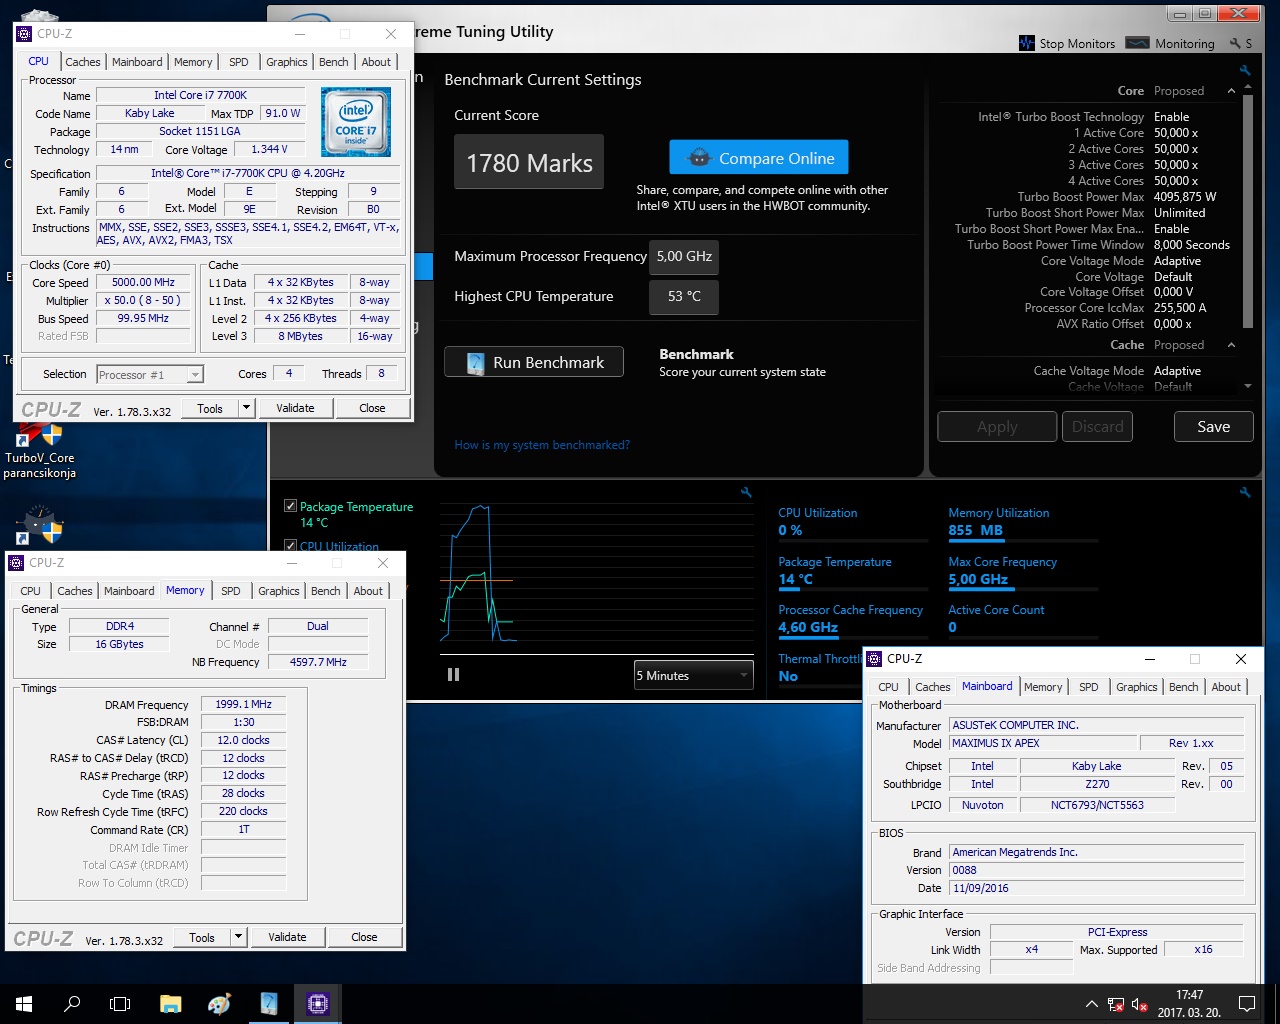The image size is (1280, 1024).
Task: Click Close button in CPU-Z Memory window
Action: click(364, 937)
